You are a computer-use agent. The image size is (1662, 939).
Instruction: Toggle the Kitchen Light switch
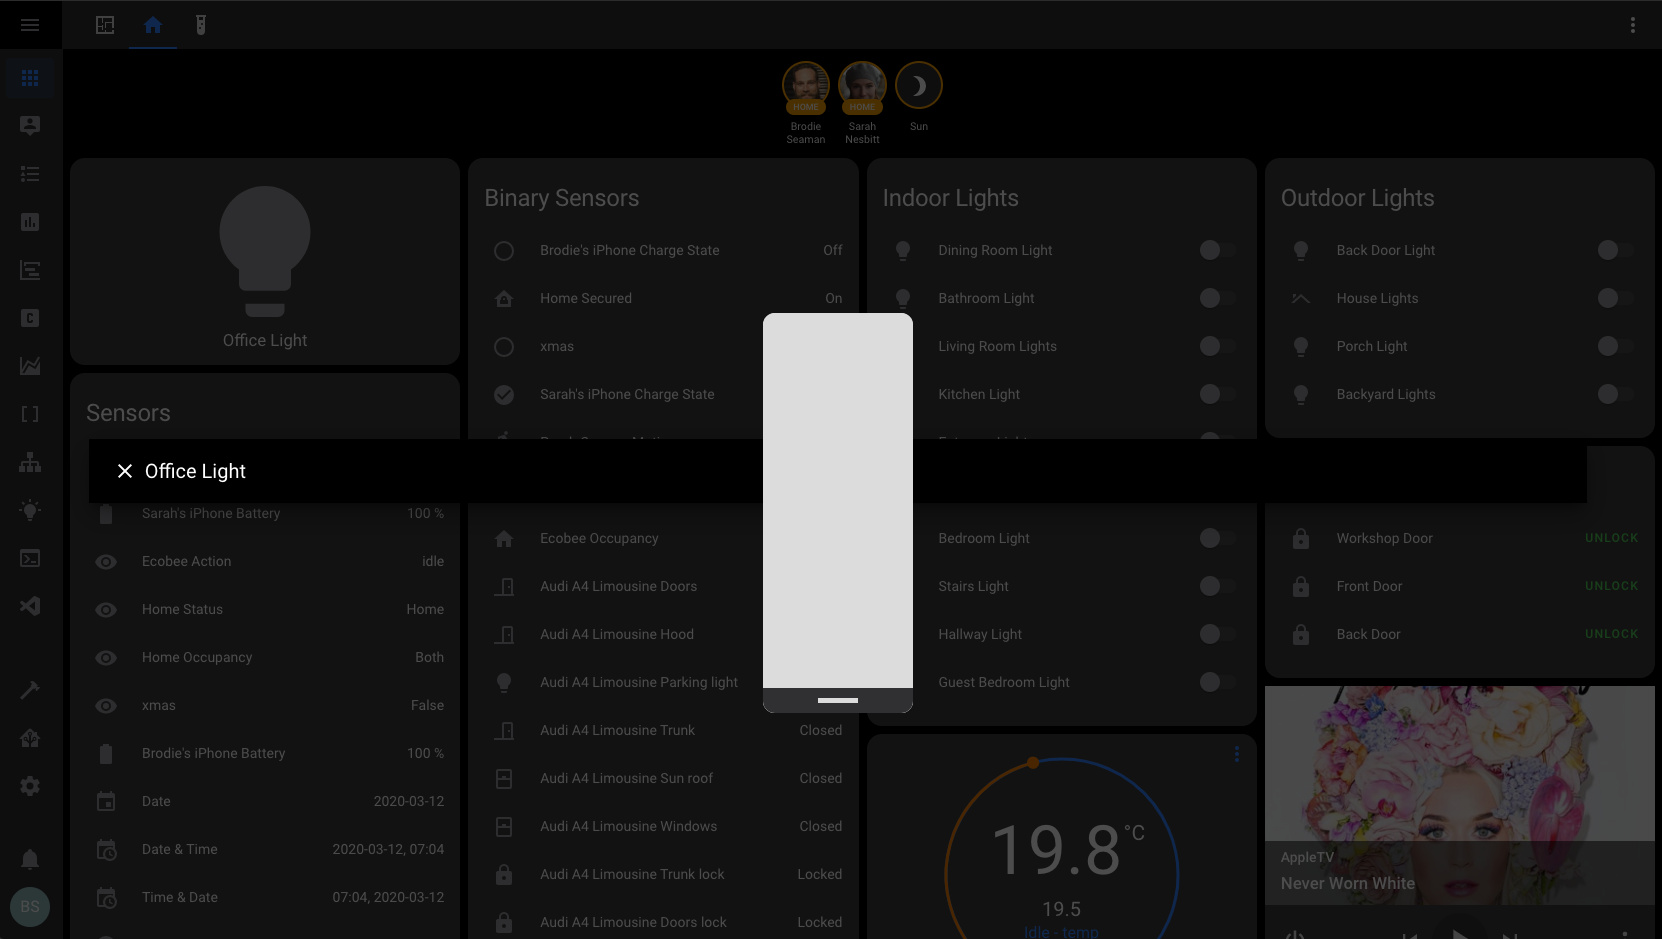[x=1217, y=394]
